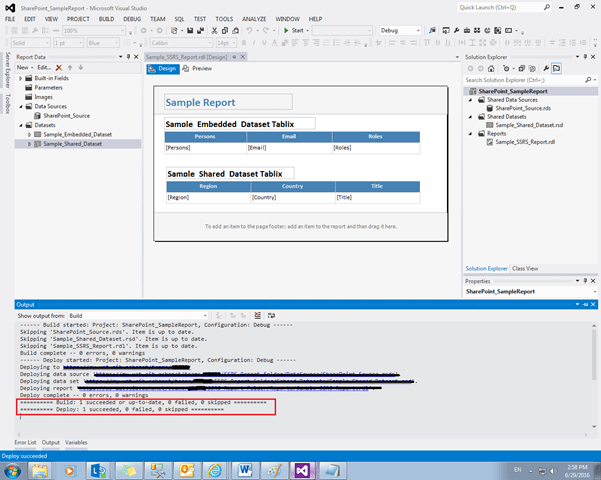Screen dimensions: 601x480
Task: Click the Edit... button in Report Data
Action: pos(44,67)
